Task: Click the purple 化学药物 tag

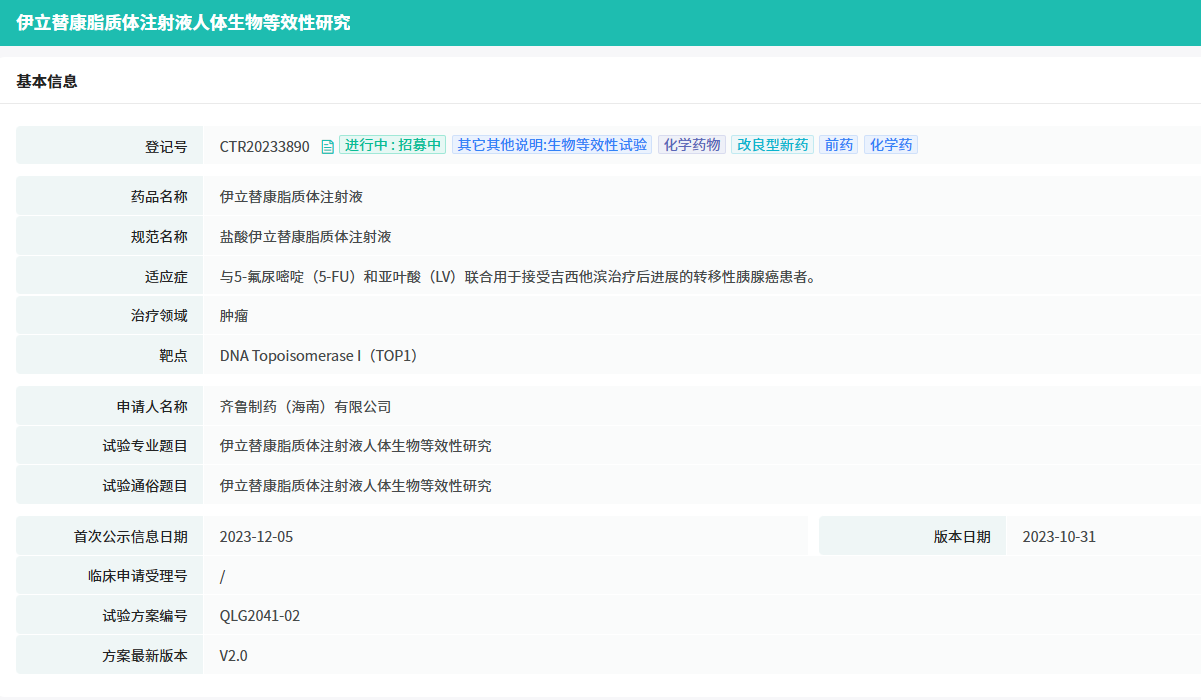Action: 691,145
